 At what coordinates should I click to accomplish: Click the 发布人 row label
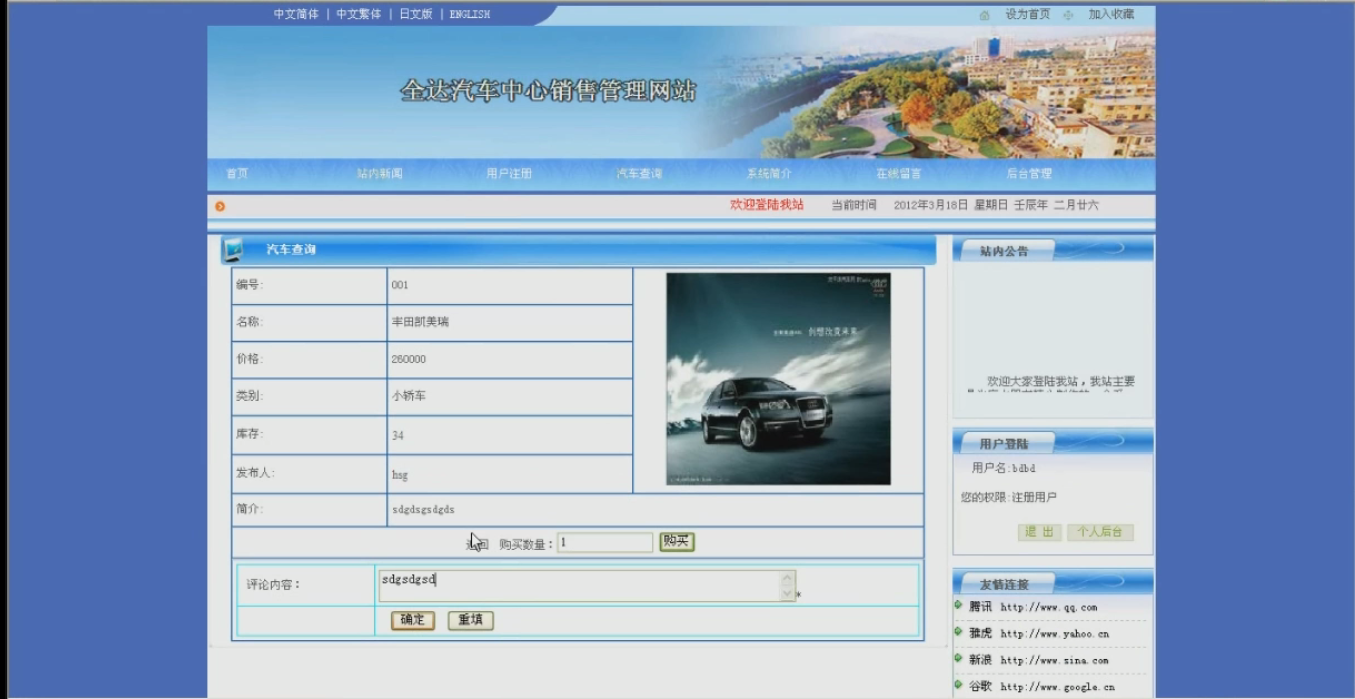[x=254, y=472]
